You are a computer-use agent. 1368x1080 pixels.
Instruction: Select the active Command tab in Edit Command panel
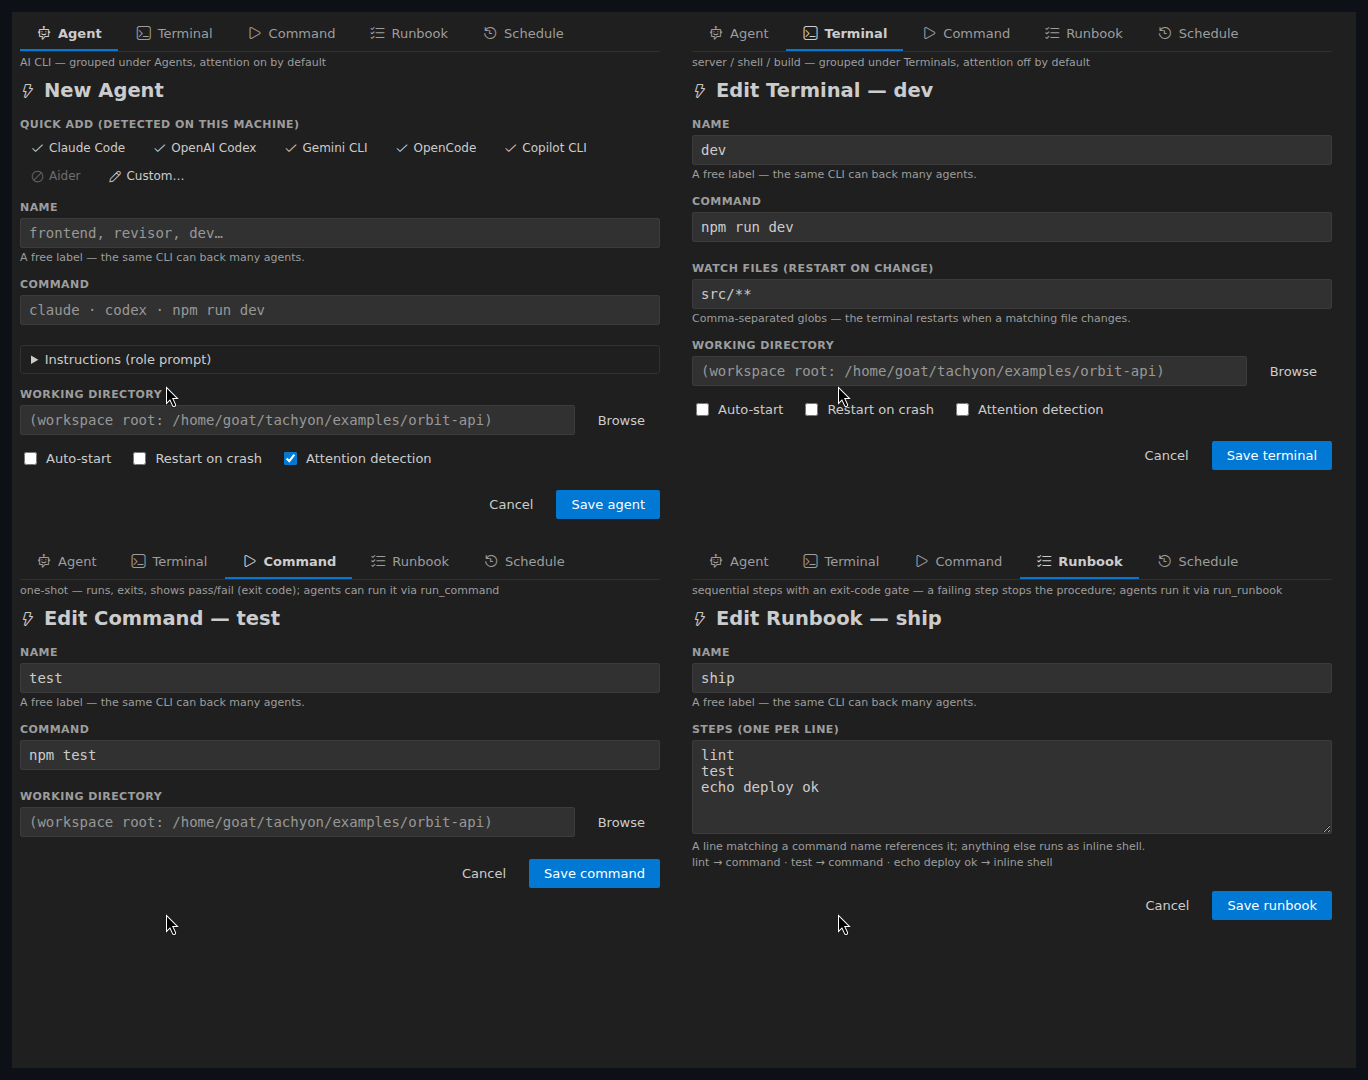pos(289,561)
